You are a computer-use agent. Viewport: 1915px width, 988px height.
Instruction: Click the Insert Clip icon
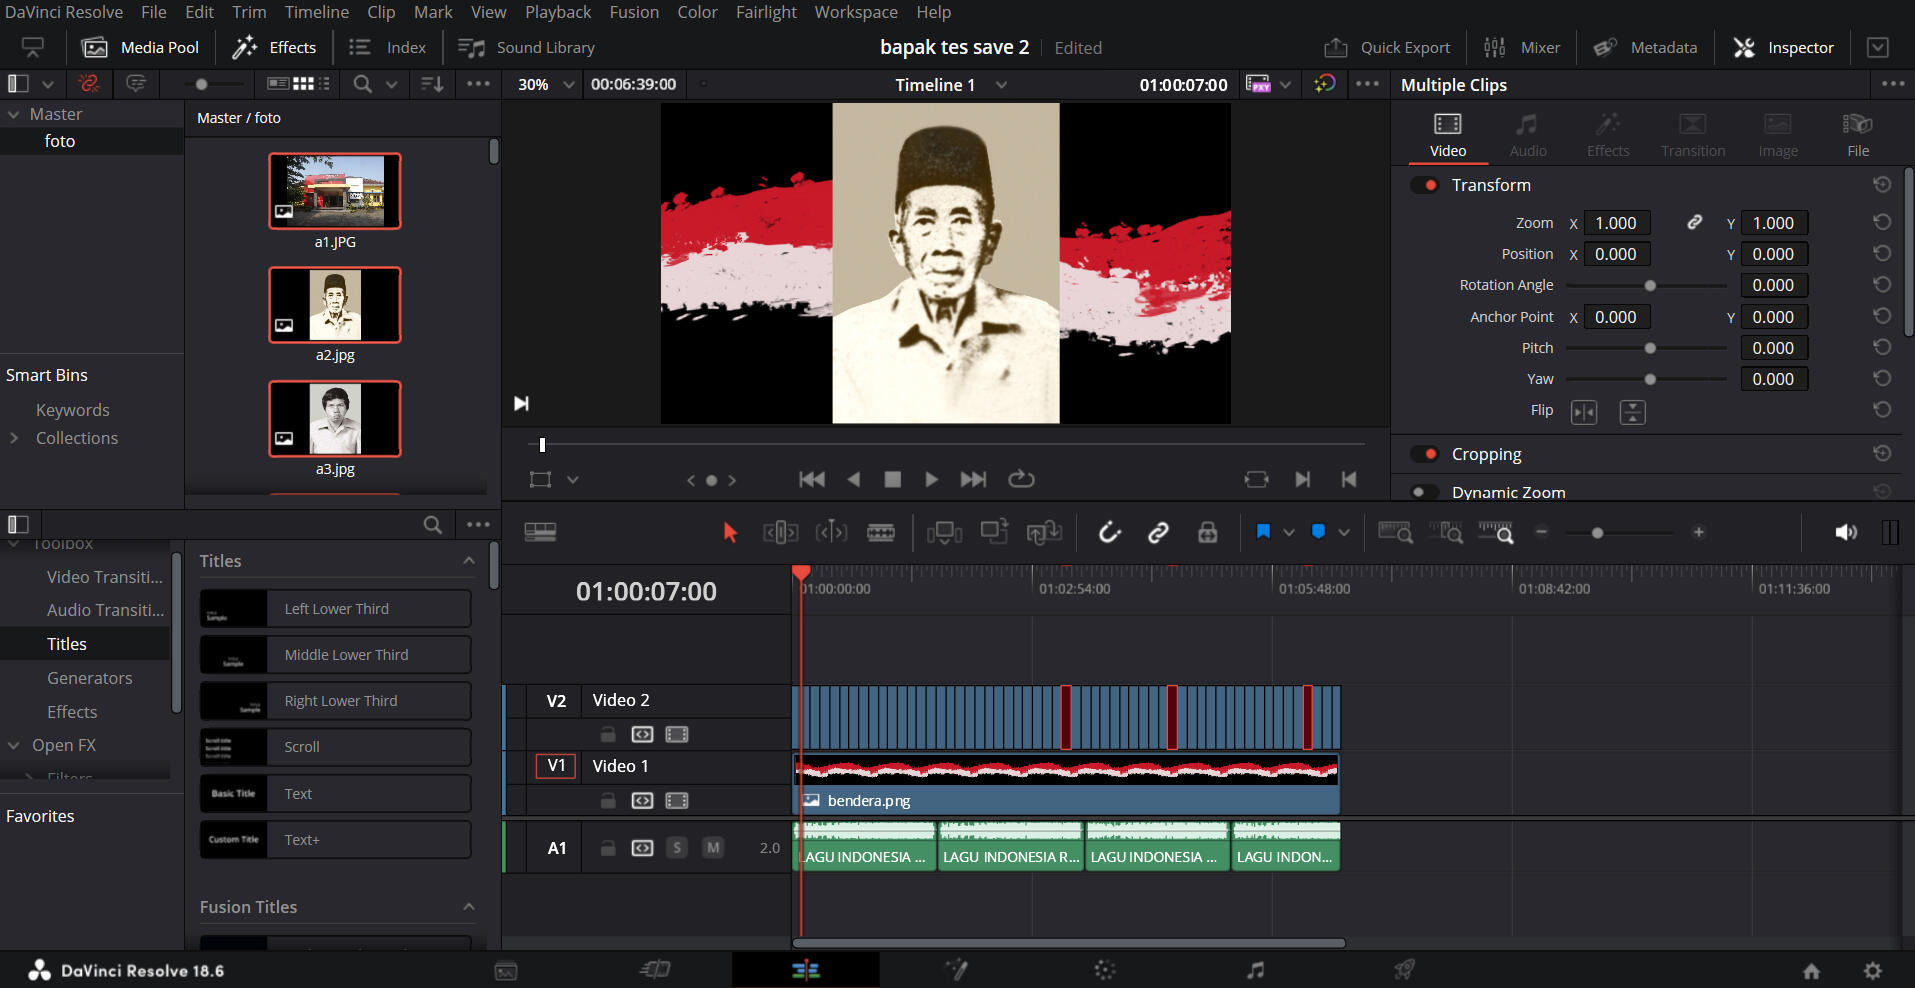[x=944, y=533]
